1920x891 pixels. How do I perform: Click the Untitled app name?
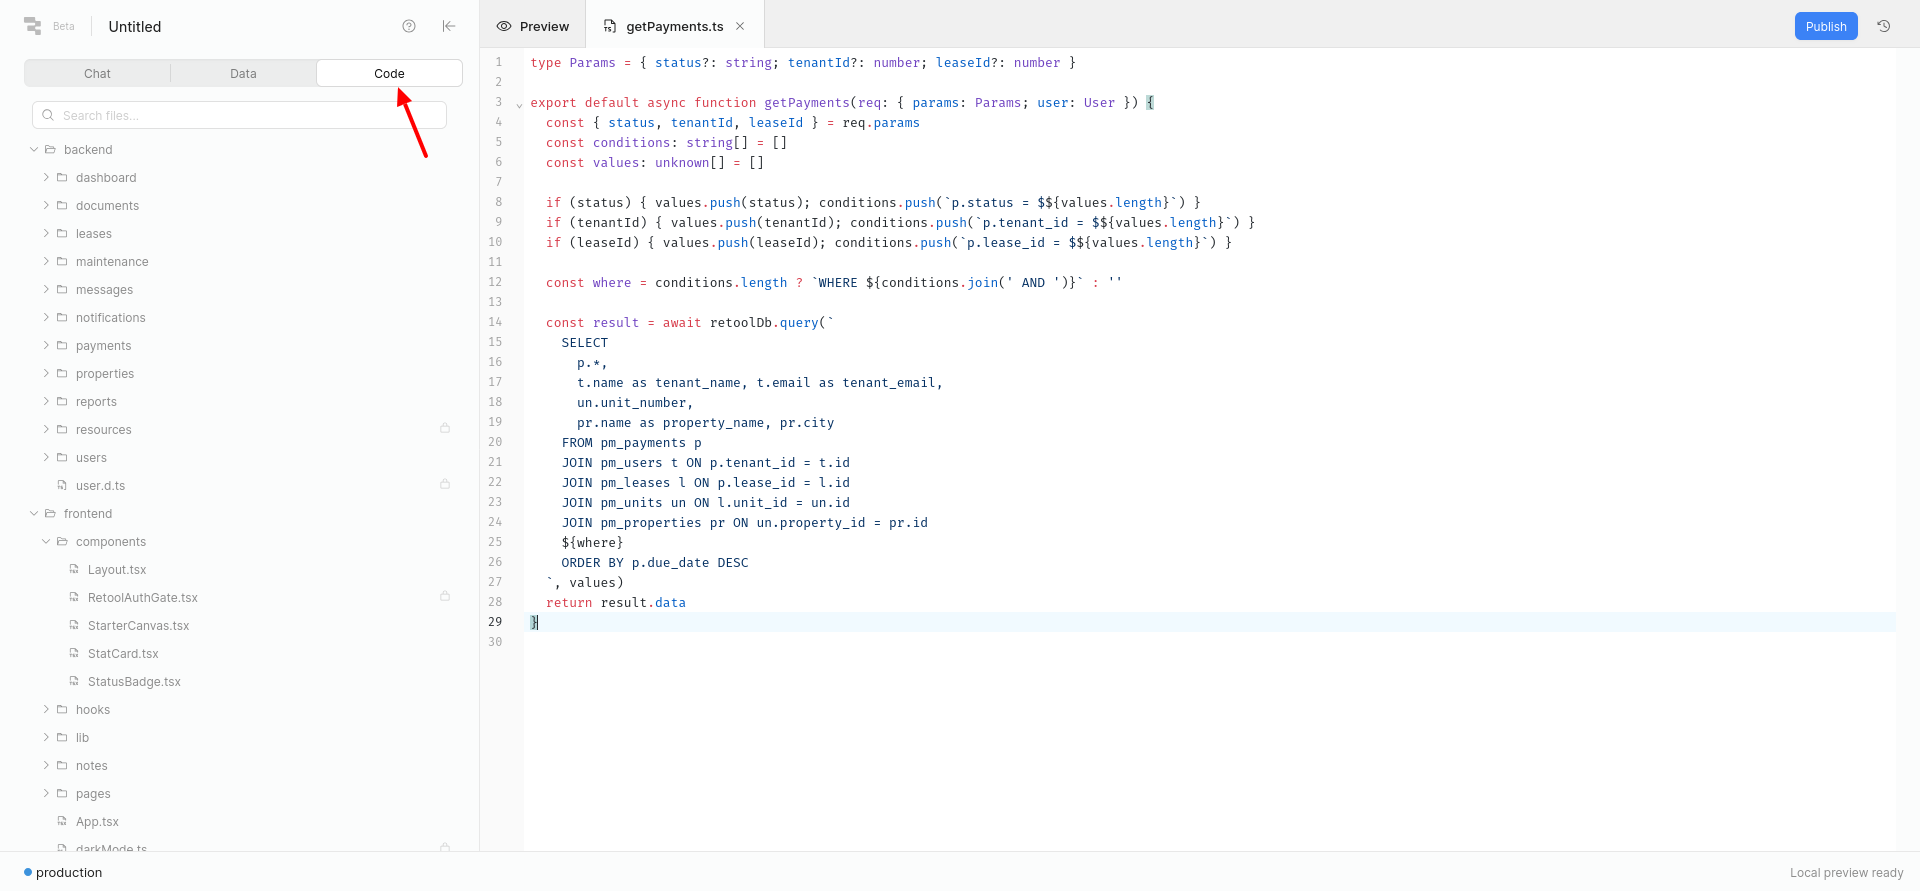pos(135,27)
